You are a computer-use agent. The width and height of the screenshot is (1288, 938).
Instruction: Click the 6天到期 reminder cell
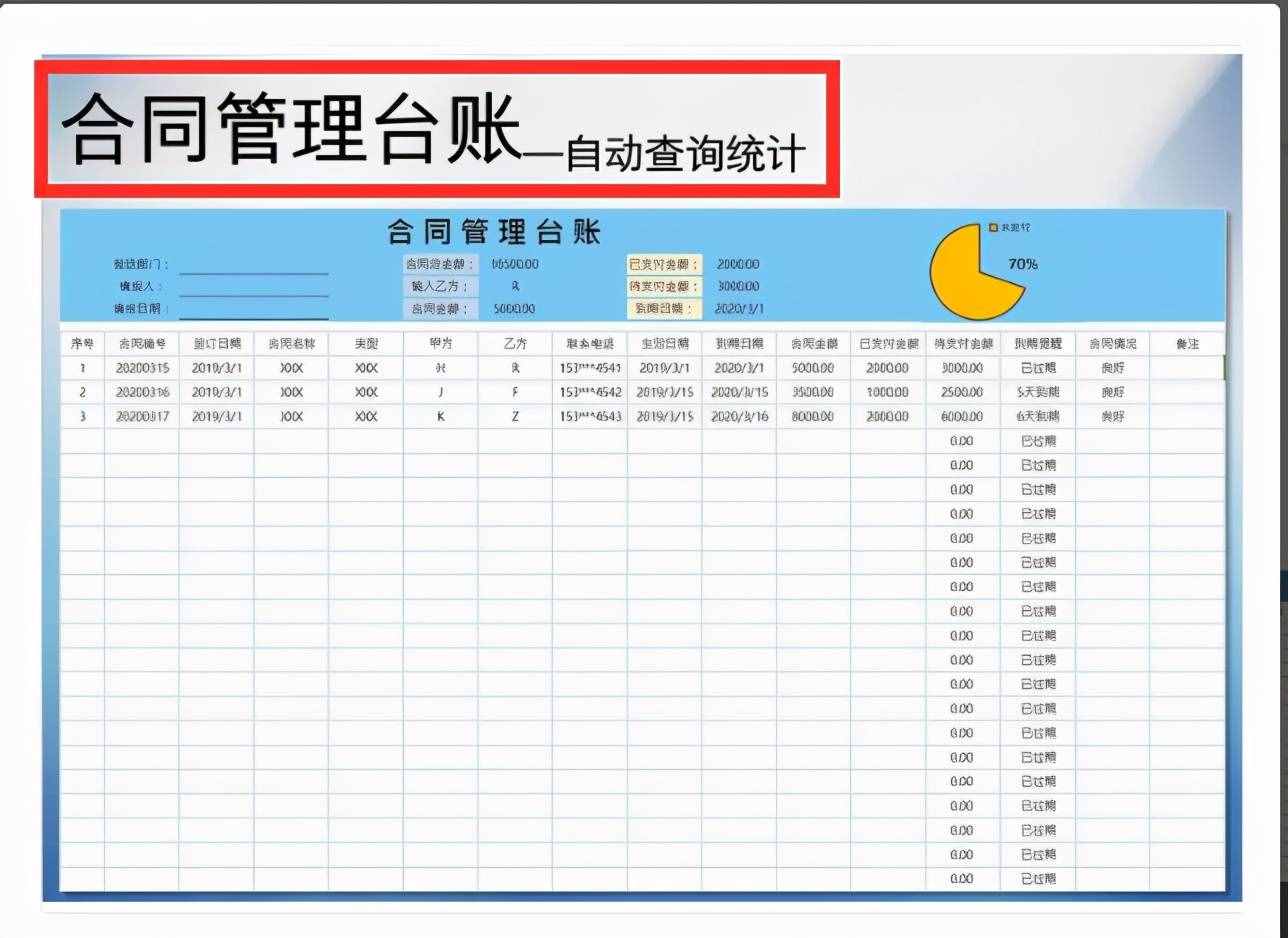(1038, 416)
